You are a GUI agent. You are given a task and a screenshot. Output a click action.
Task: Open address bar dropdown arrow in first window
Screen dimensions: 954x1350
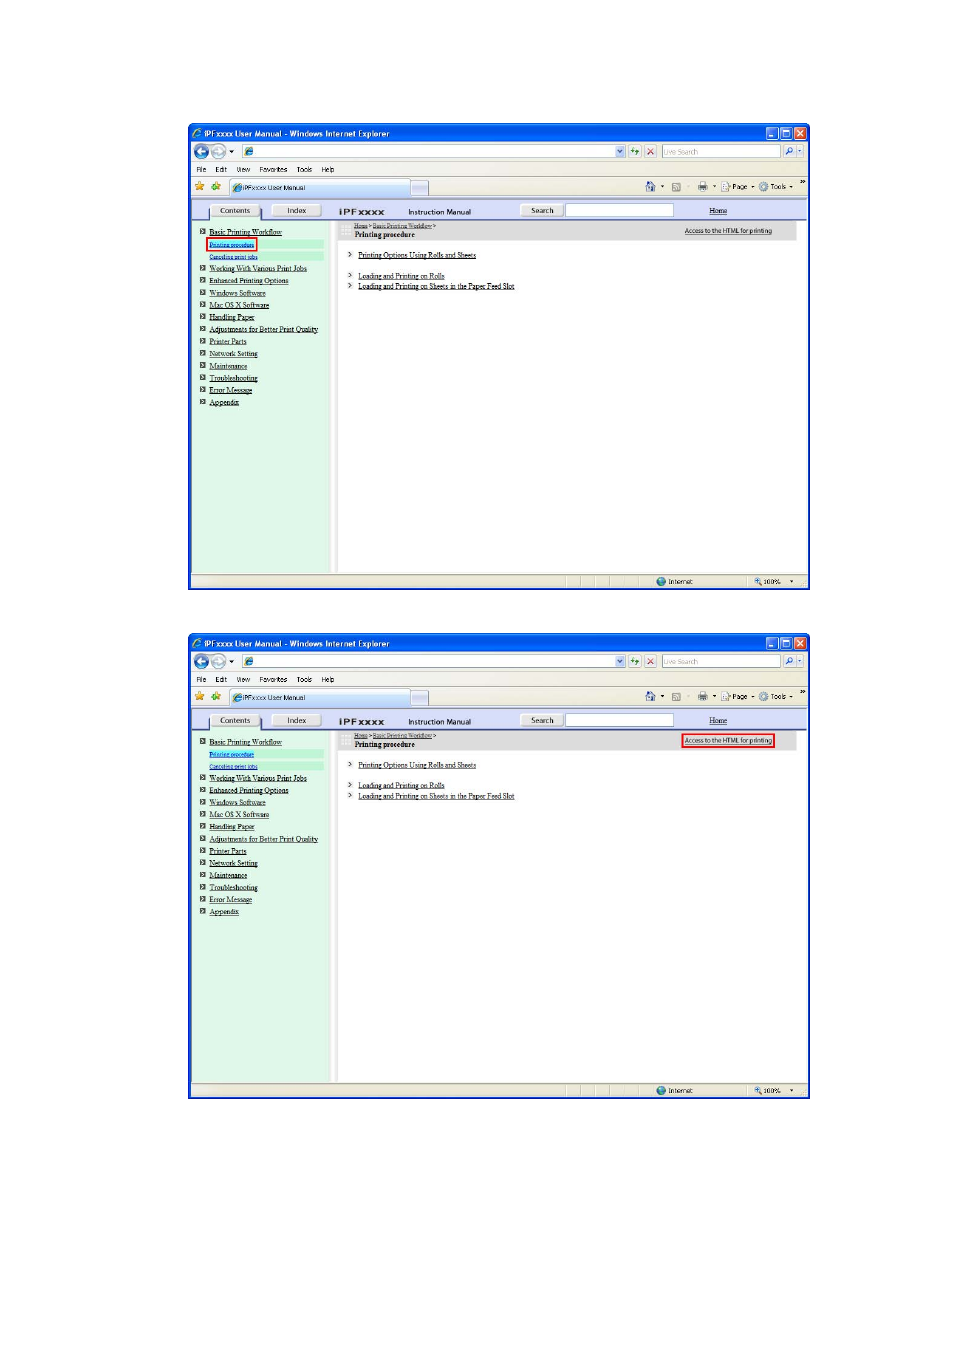[620, 152]
